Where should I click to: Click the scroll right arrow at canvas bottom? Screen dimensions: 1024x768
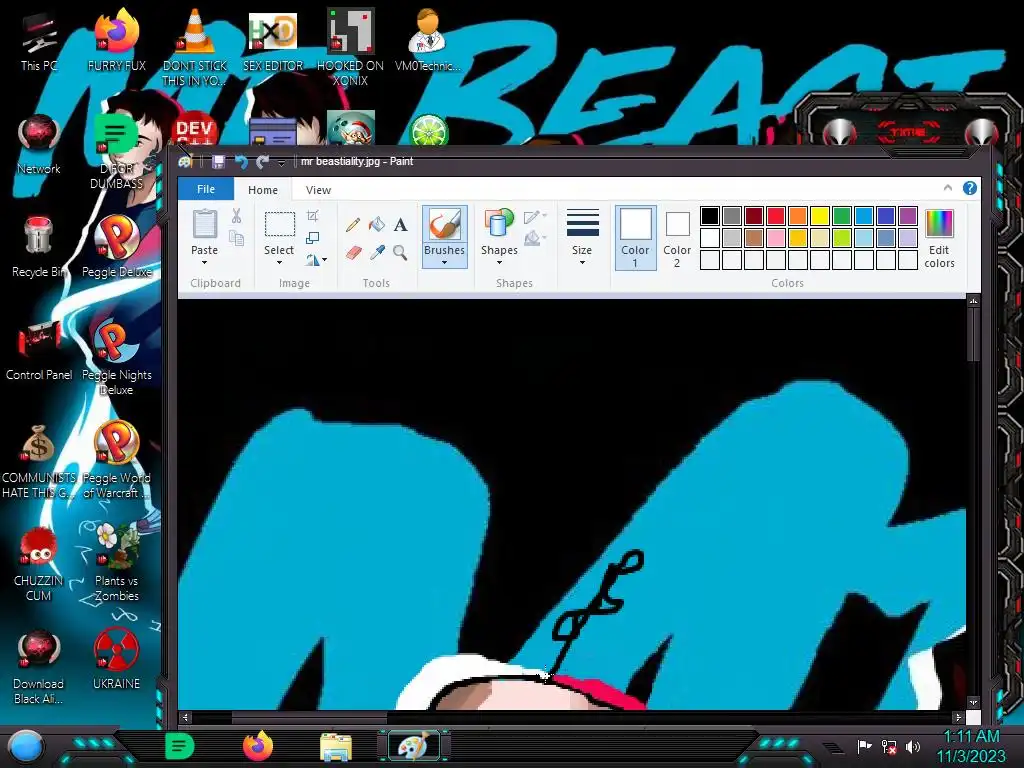(x=957, y=717)
